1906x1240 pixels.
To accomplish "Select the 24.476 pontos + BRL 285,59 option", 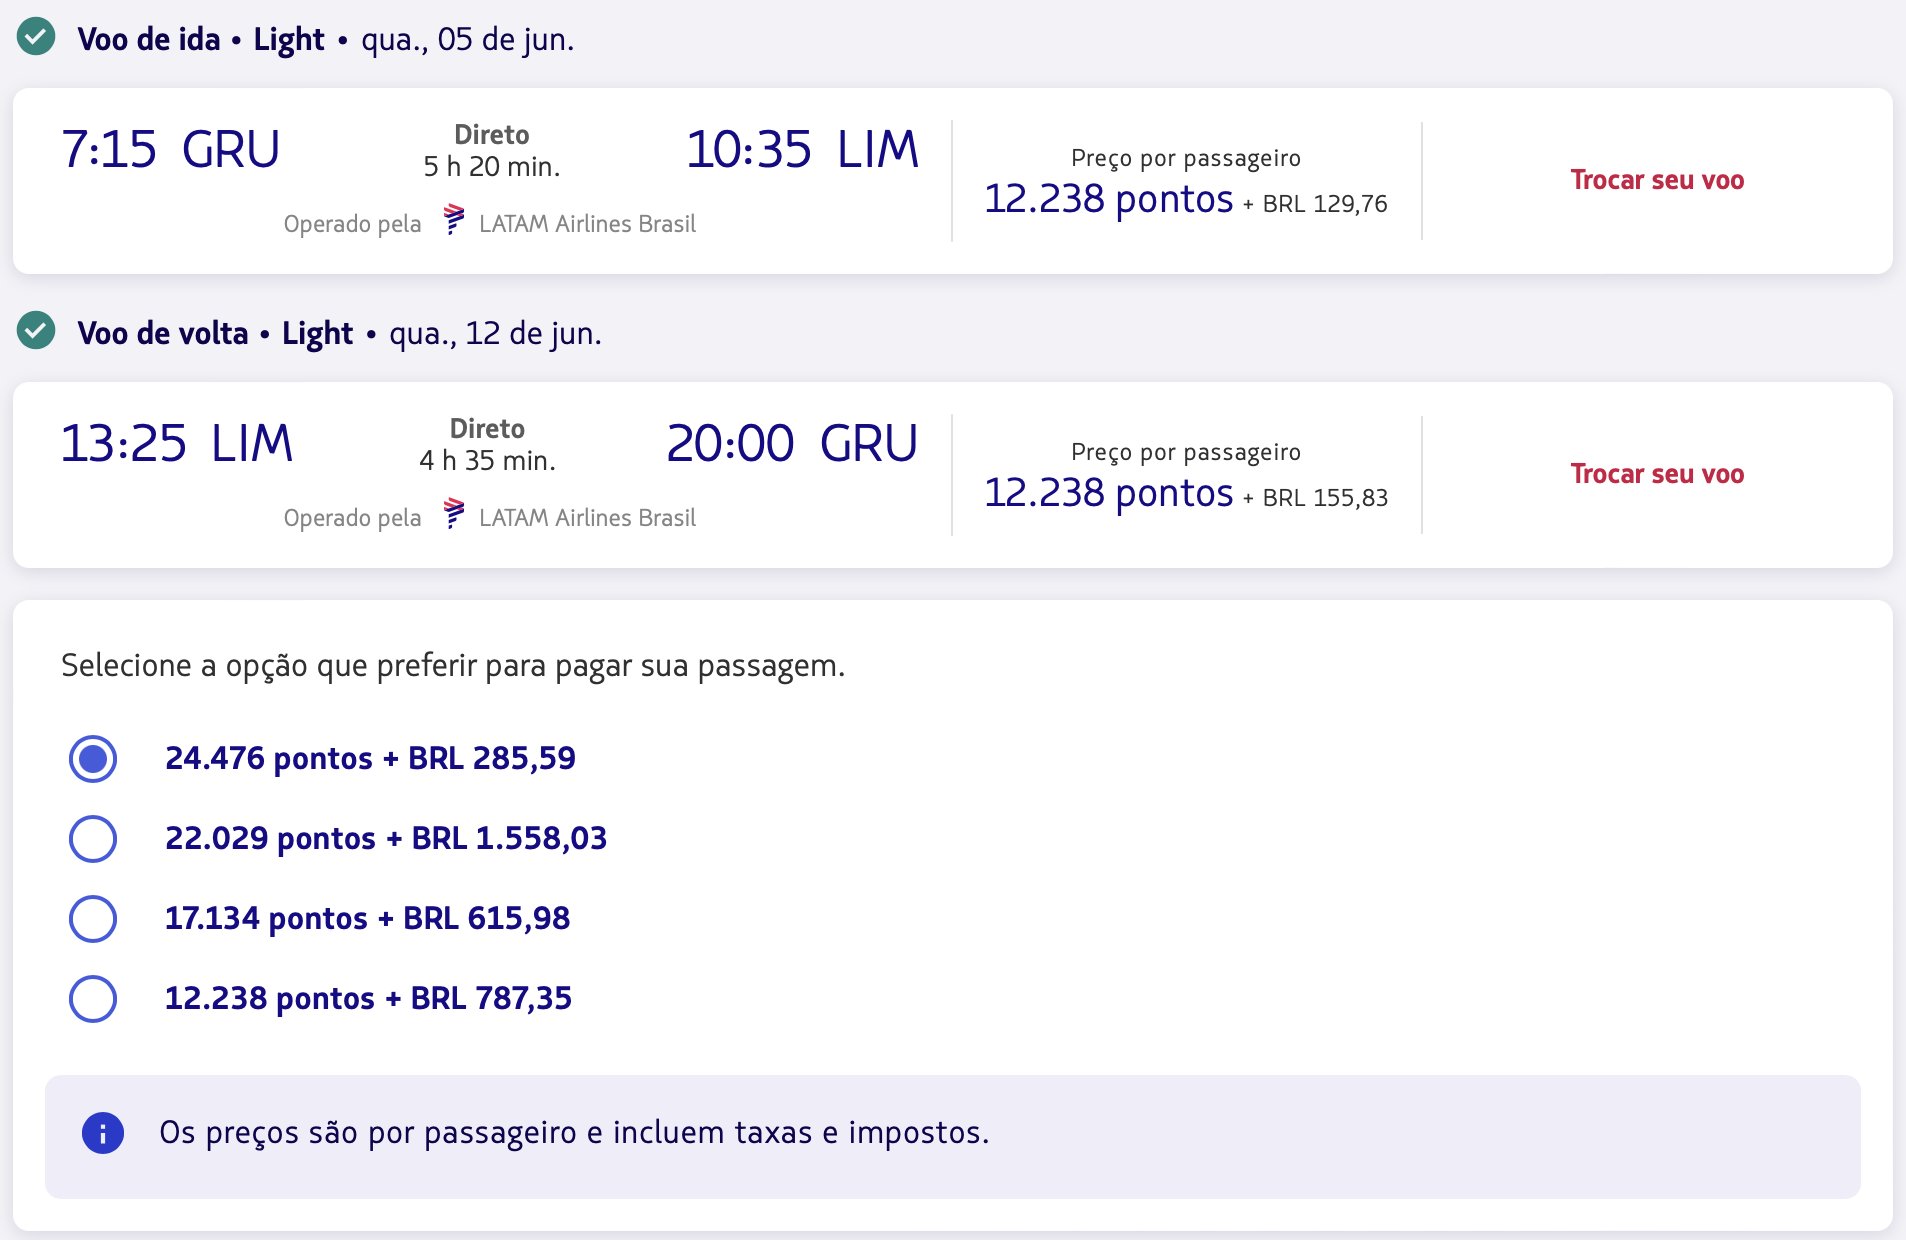I will (x=93, y=759).
